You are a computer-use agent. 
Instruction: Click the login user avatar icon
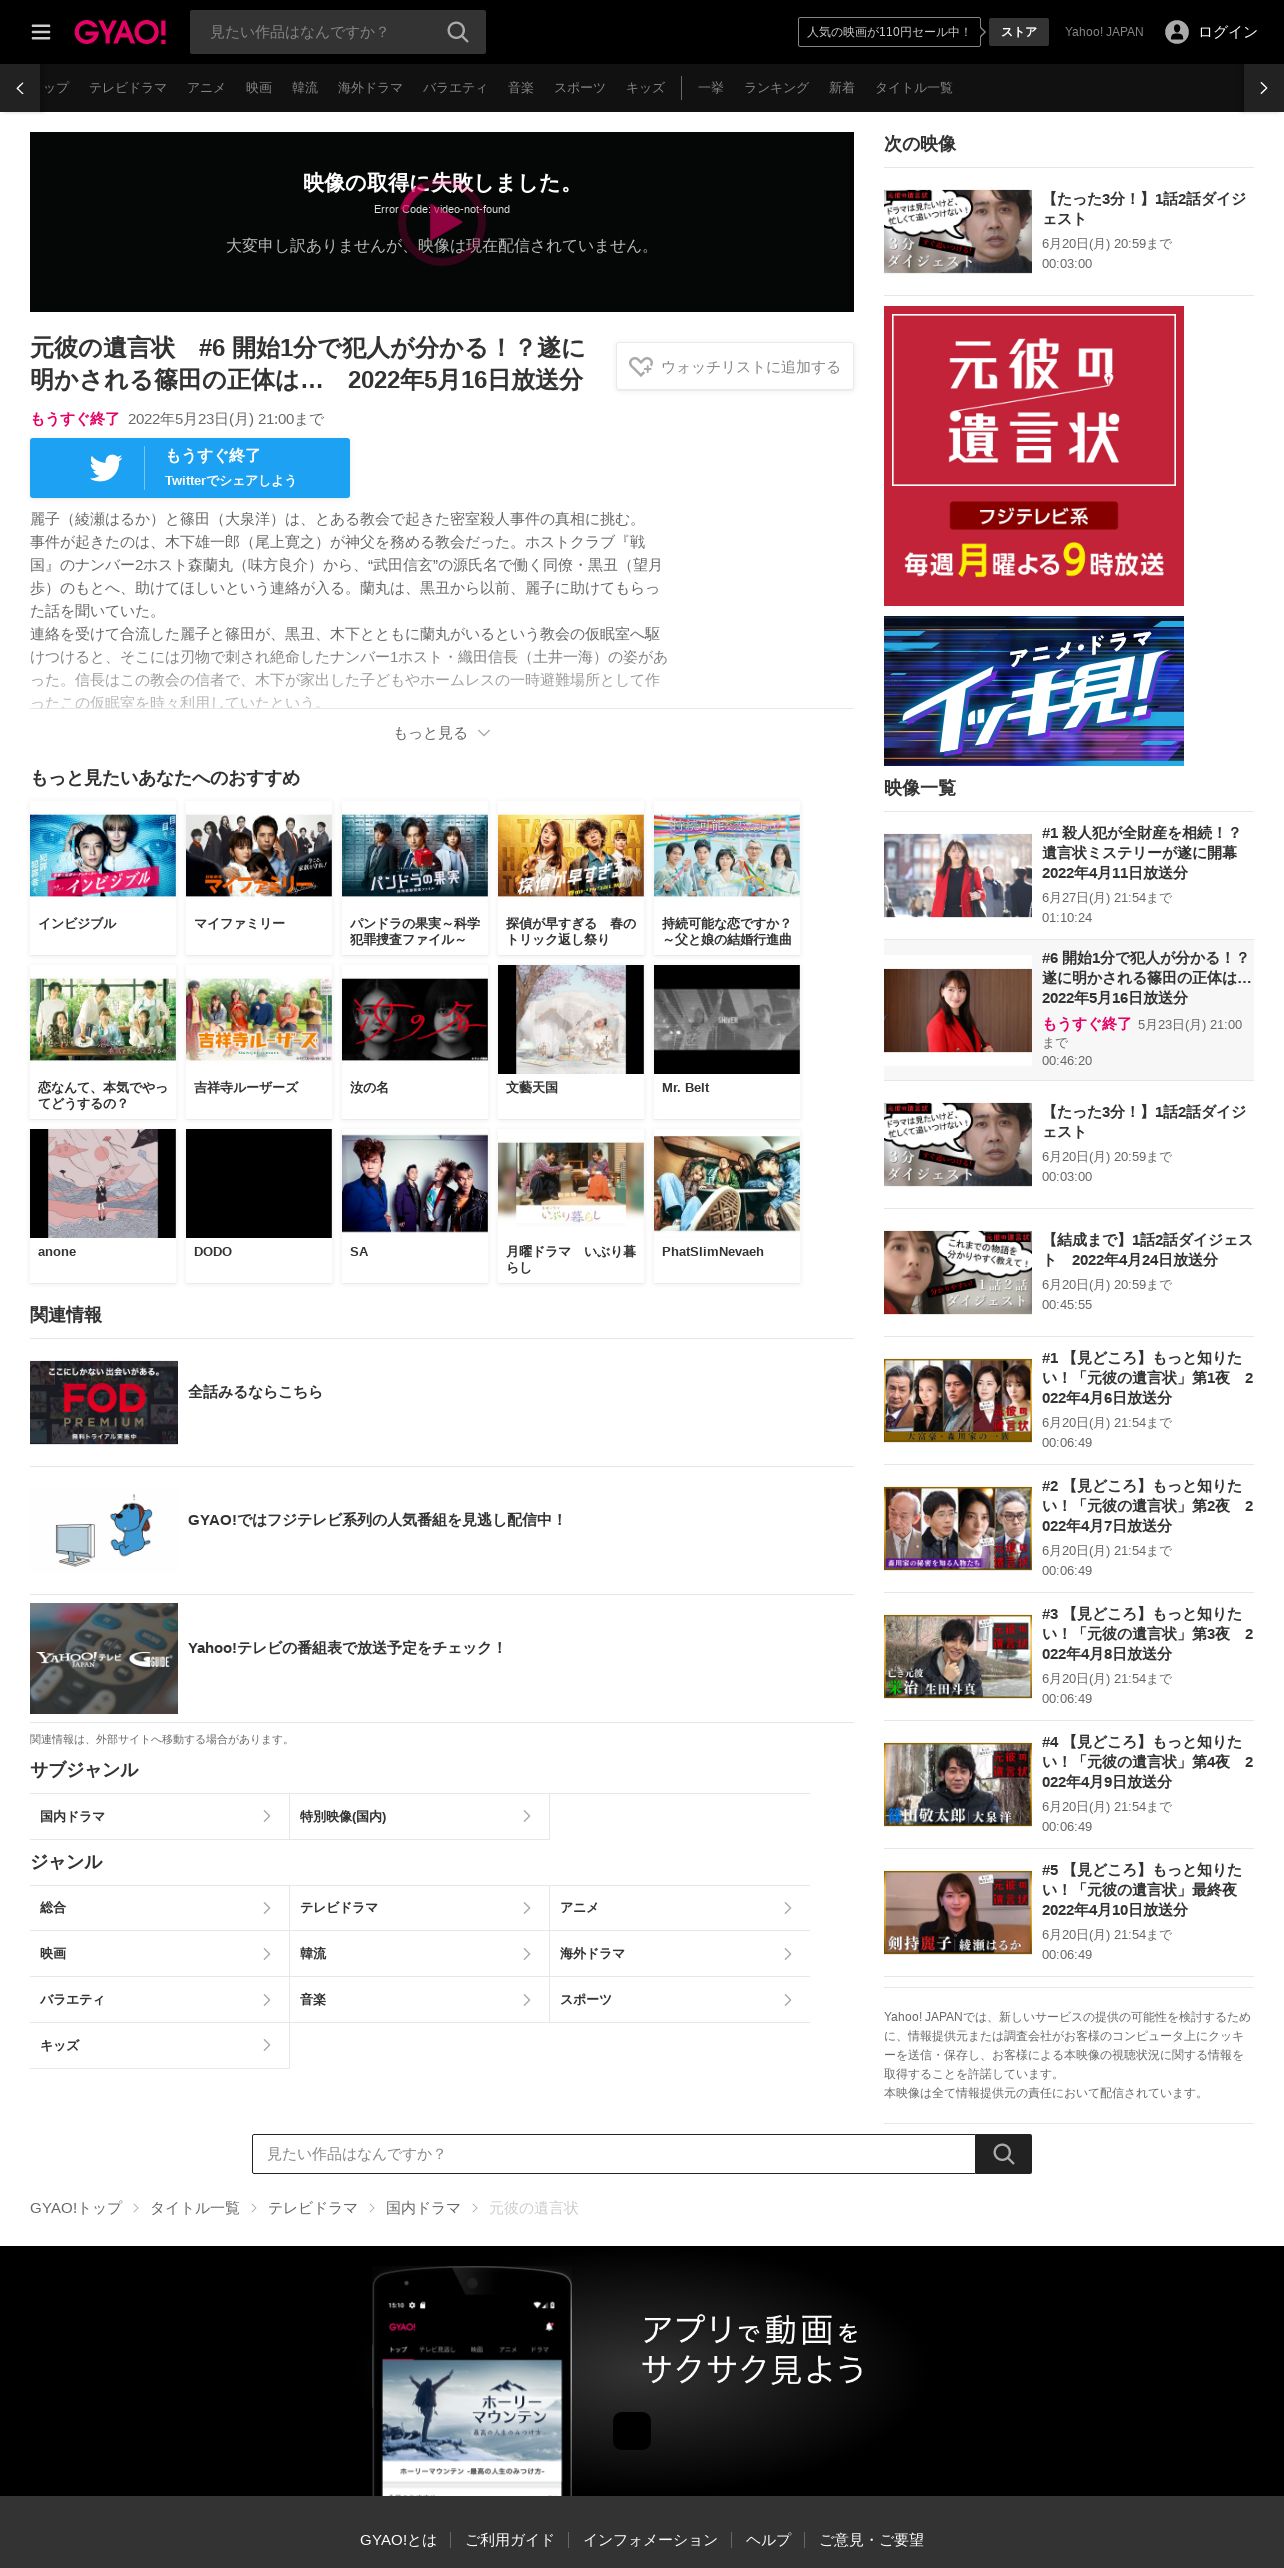pos(1177,32)
